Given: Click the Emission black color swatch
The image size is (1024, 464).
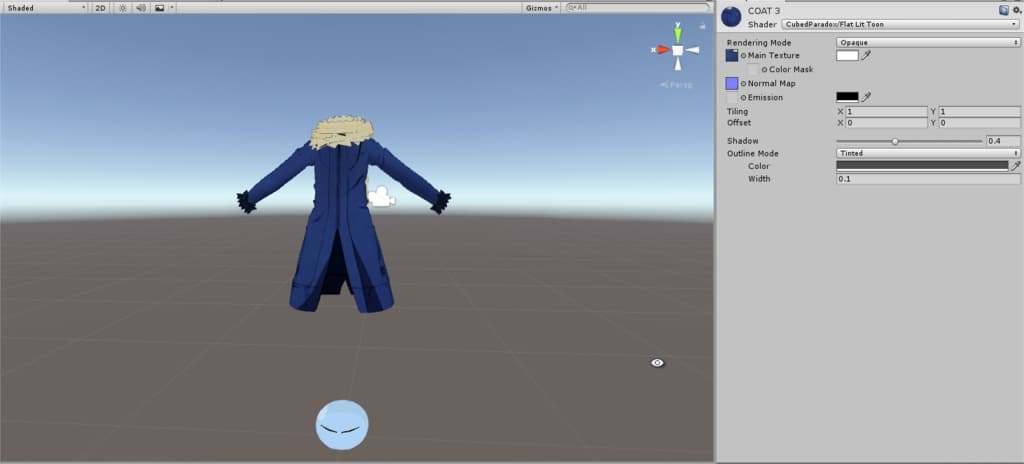Looking at the screenshot, I should click(847, 97).
